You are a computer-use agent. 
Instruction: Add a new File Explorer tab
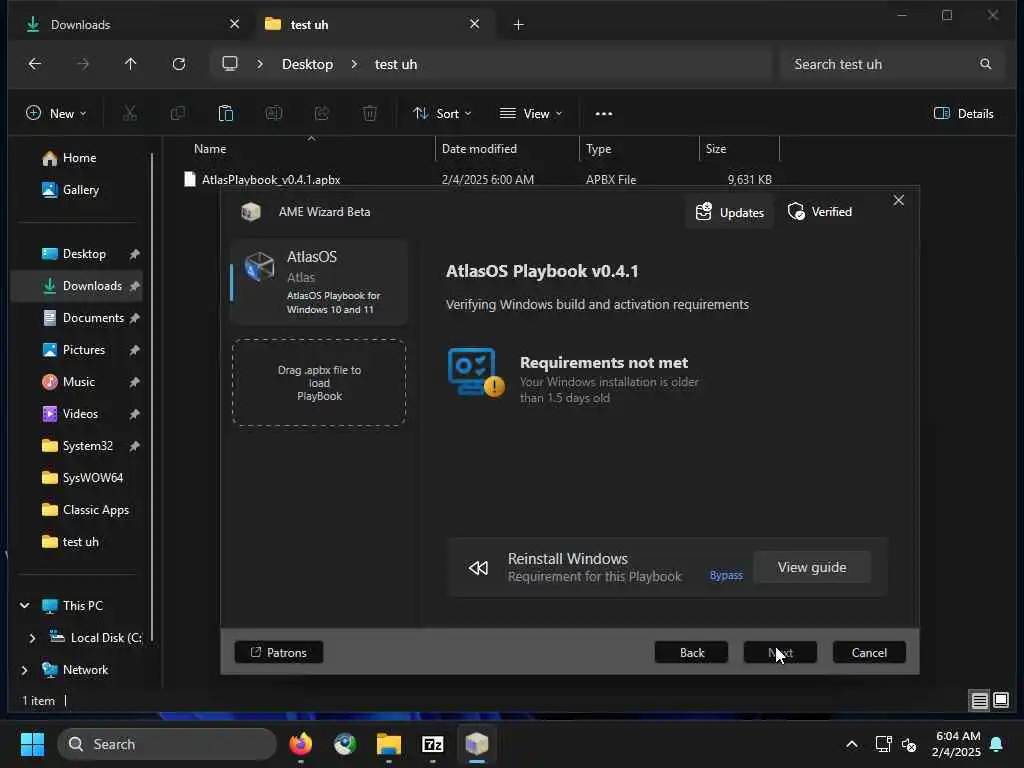519,25
